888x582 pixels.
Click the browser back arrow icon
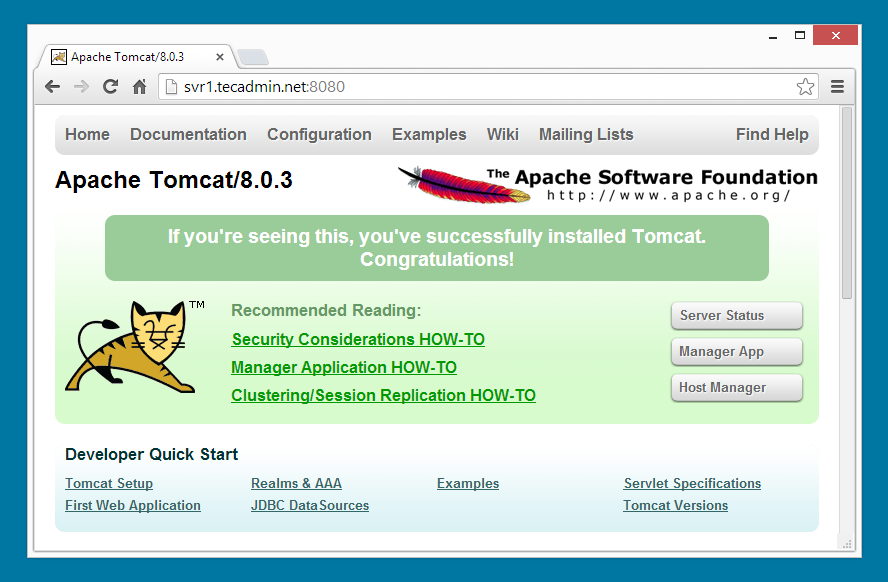(x=53, y=87)
